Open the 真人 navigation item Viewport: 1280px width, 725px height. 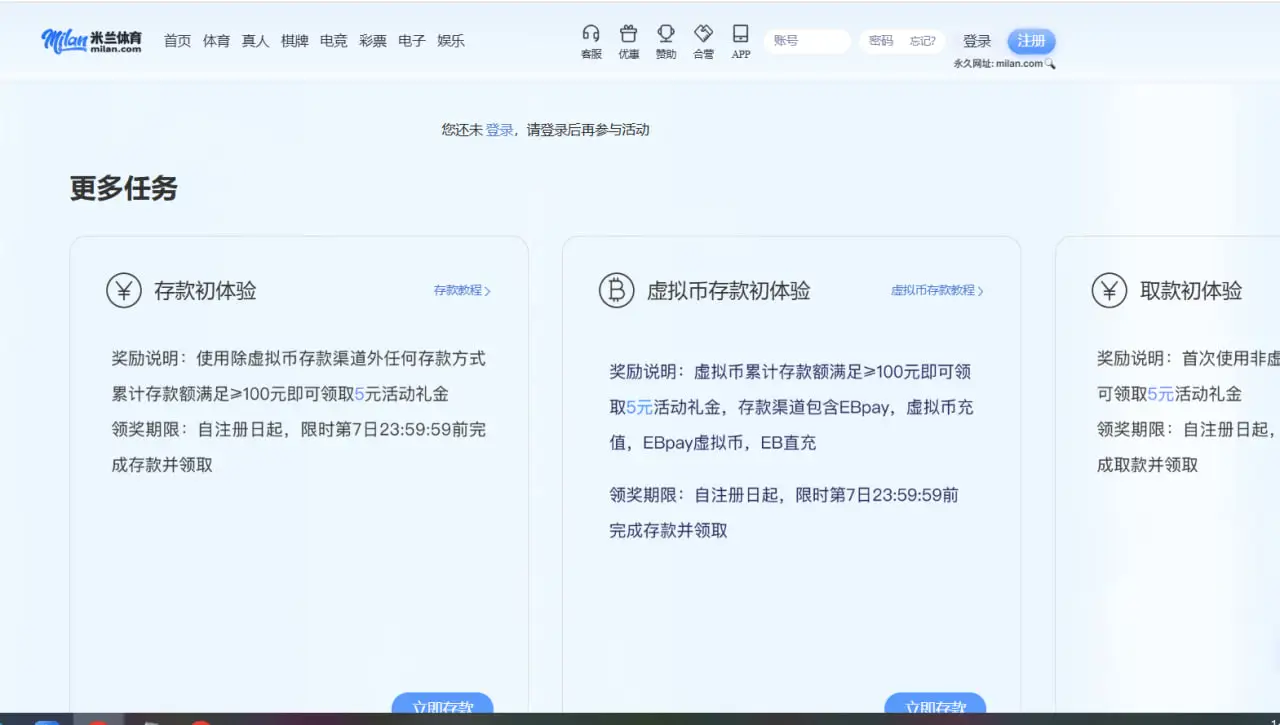255,41
